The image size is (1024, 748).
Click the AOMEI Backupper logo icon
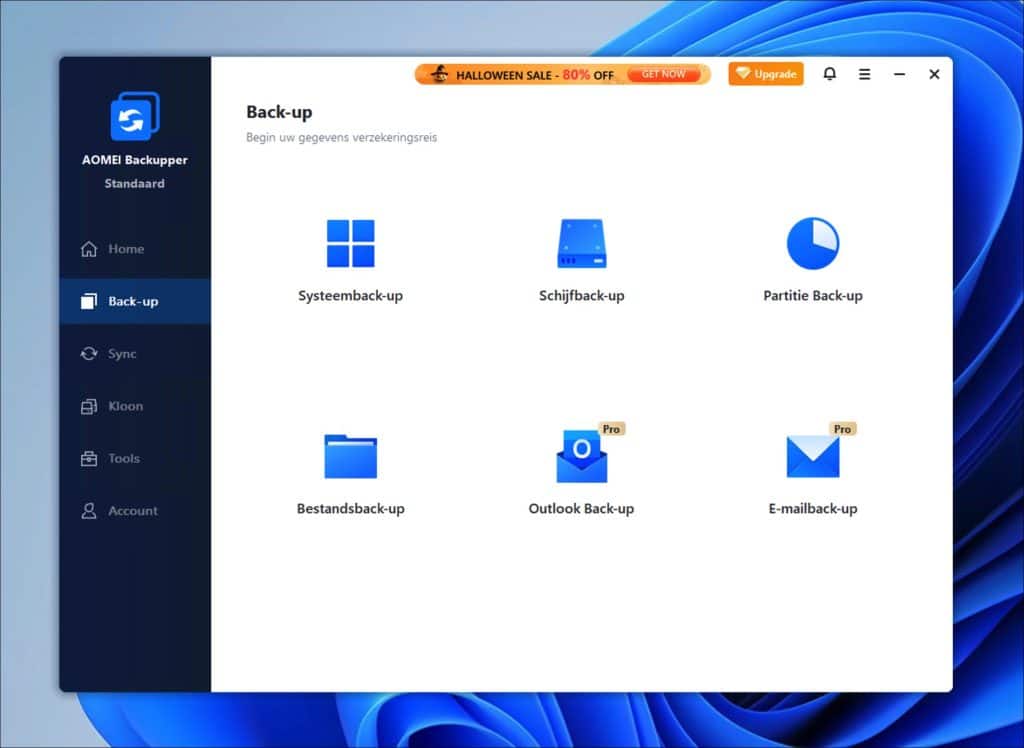point(134,116)
